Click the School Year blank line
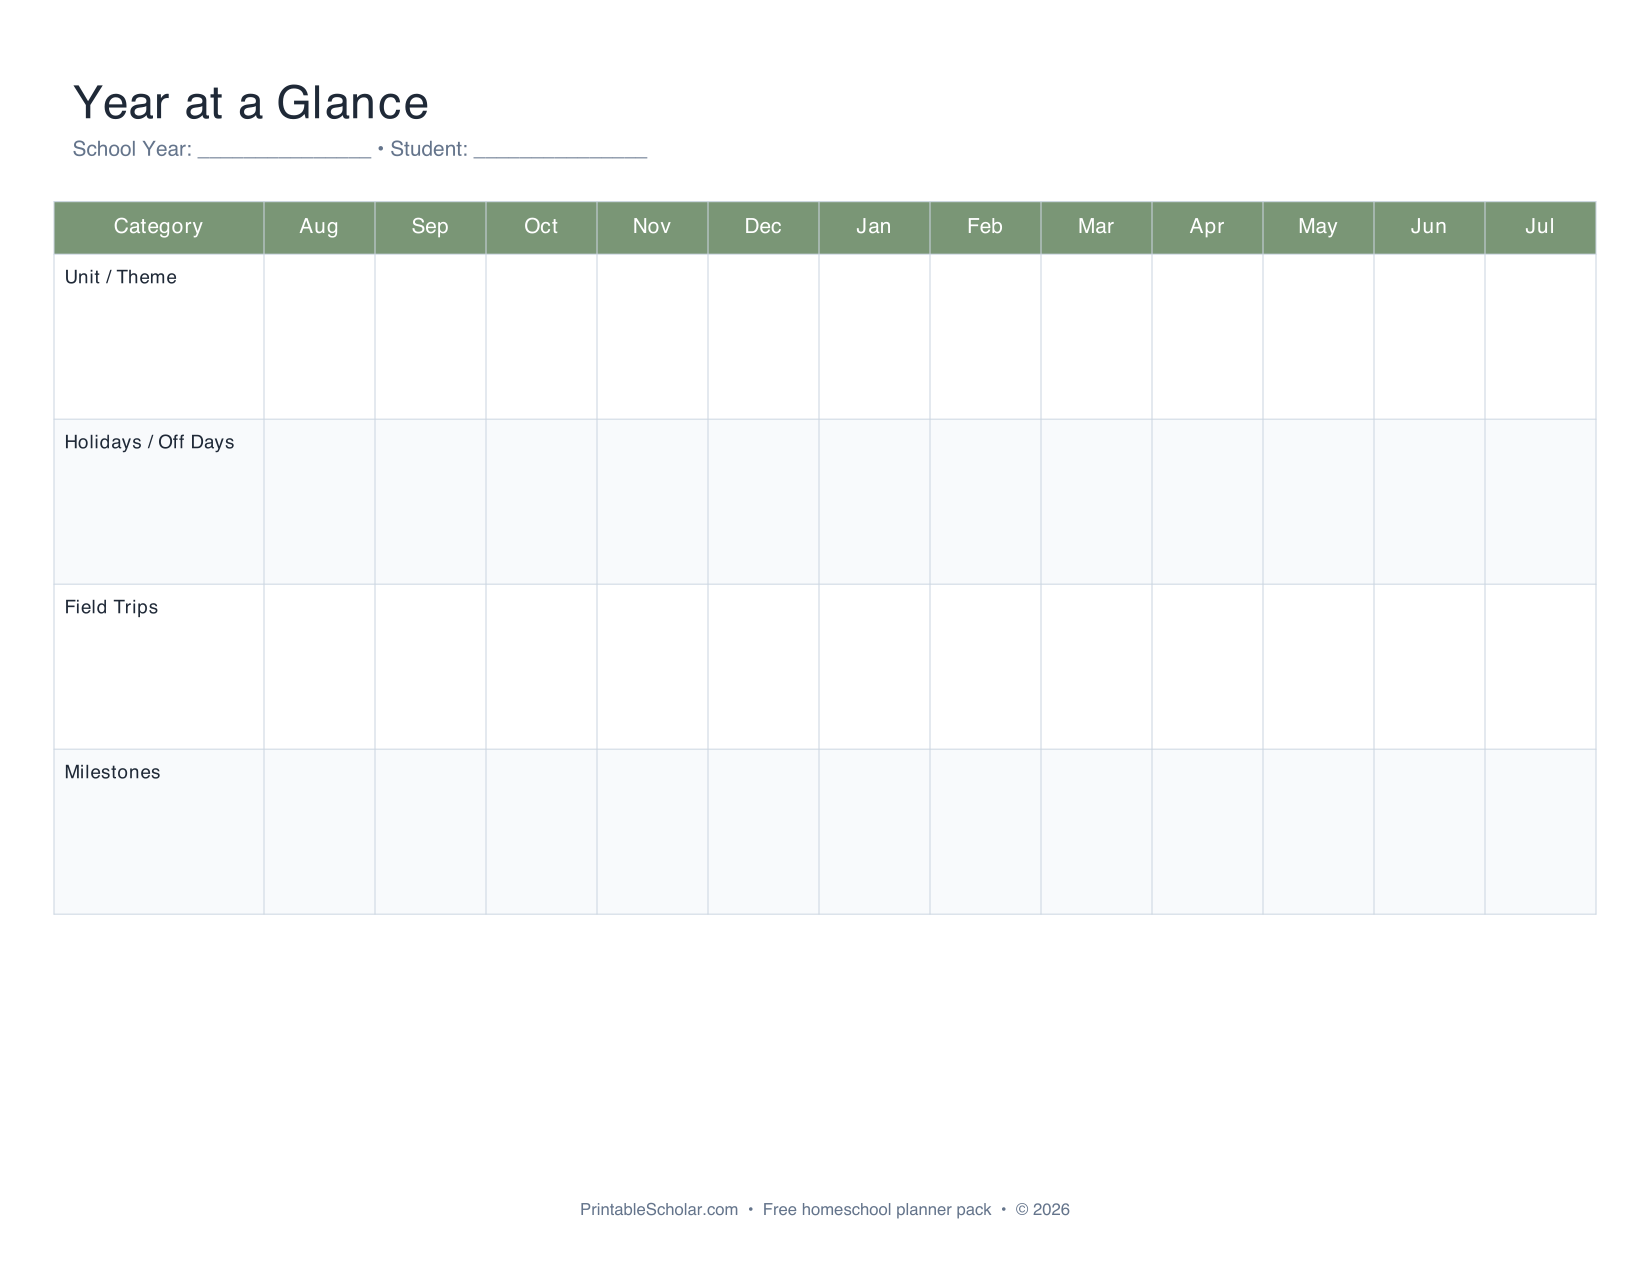 [283, 150]
